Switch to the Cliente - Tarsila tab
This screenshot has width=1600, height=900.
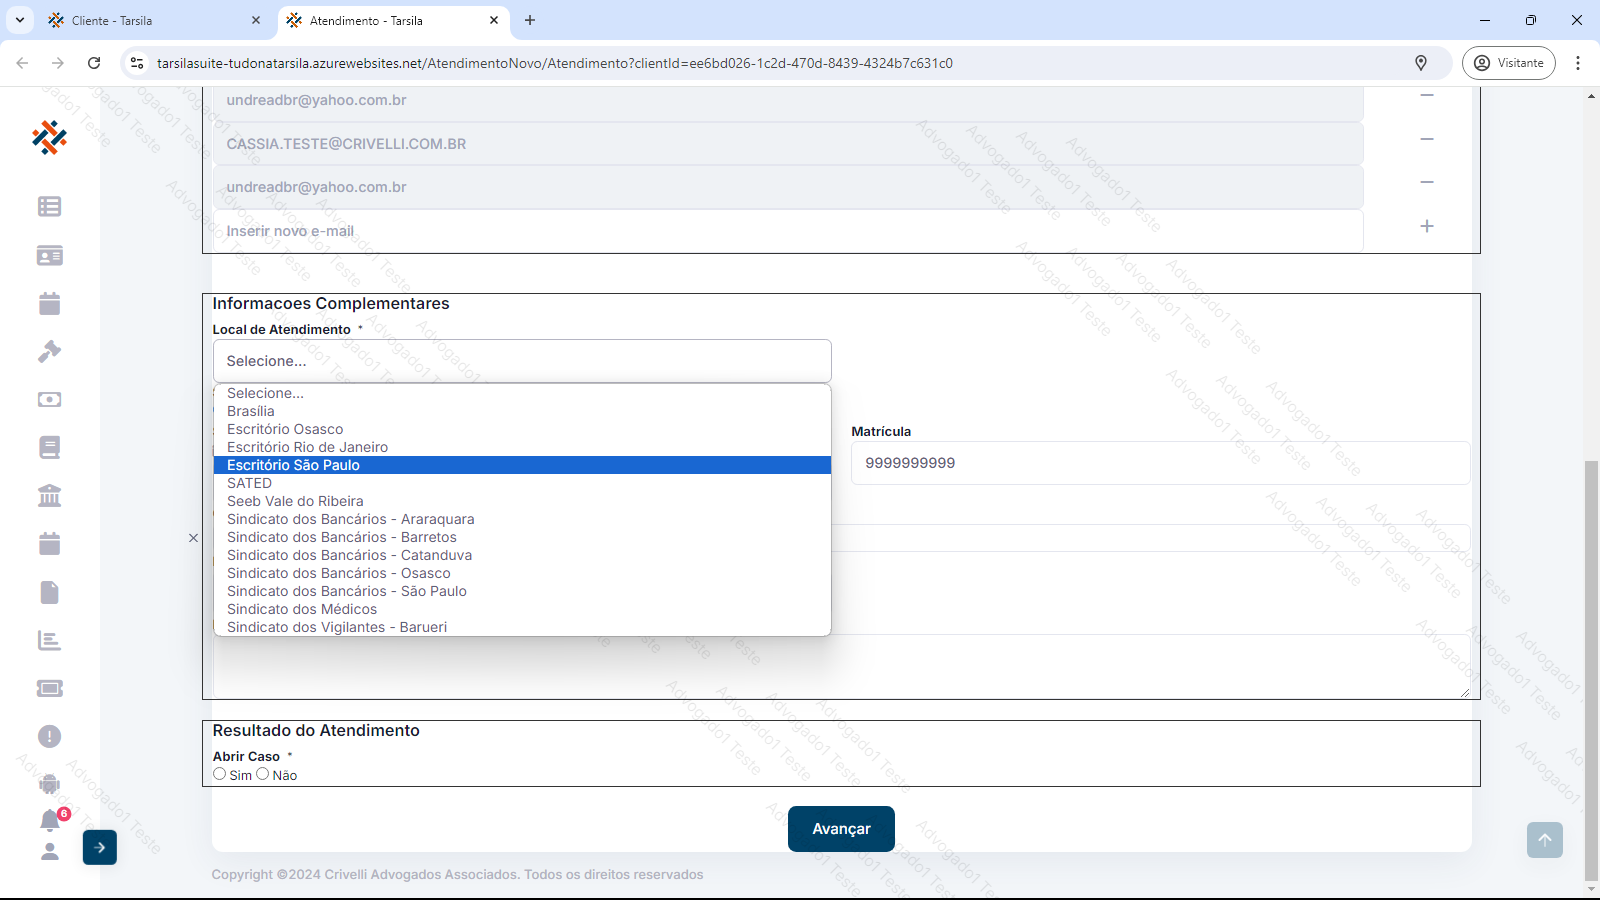click(x=150, y=20)
